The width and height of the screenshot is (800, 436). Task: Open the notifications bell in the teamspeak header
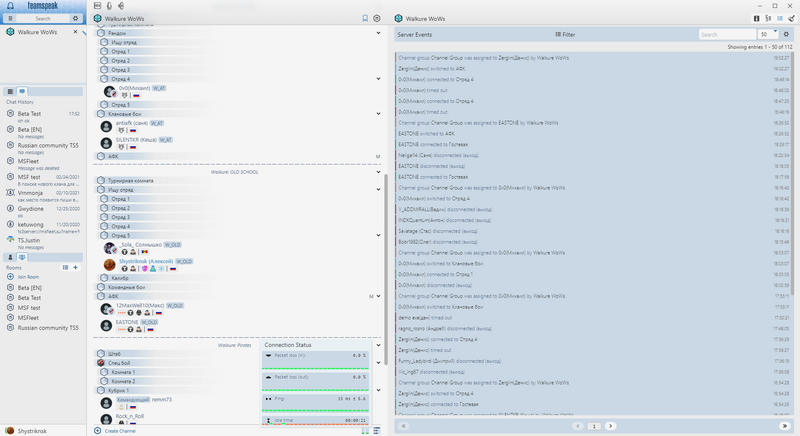coord(10,6)
